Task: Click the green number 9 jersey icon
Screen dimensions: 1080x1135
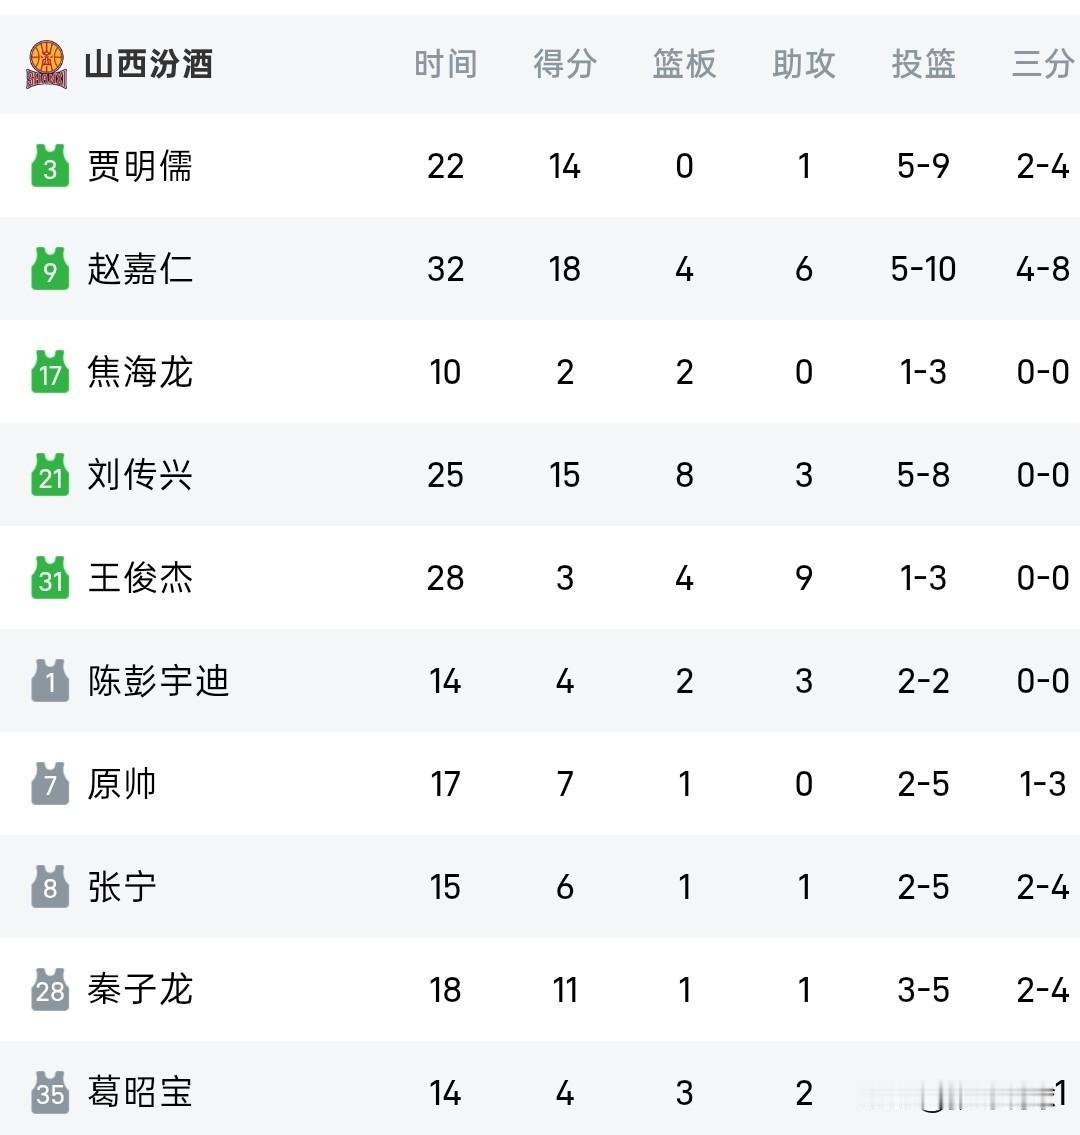Action: (50, 269)
